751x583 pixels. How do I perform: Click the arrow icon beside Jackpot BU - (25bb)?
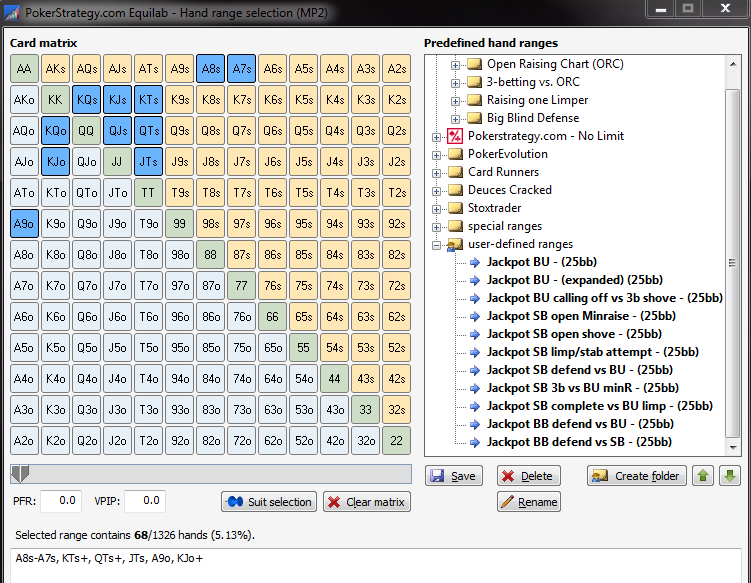coord(475,262)
